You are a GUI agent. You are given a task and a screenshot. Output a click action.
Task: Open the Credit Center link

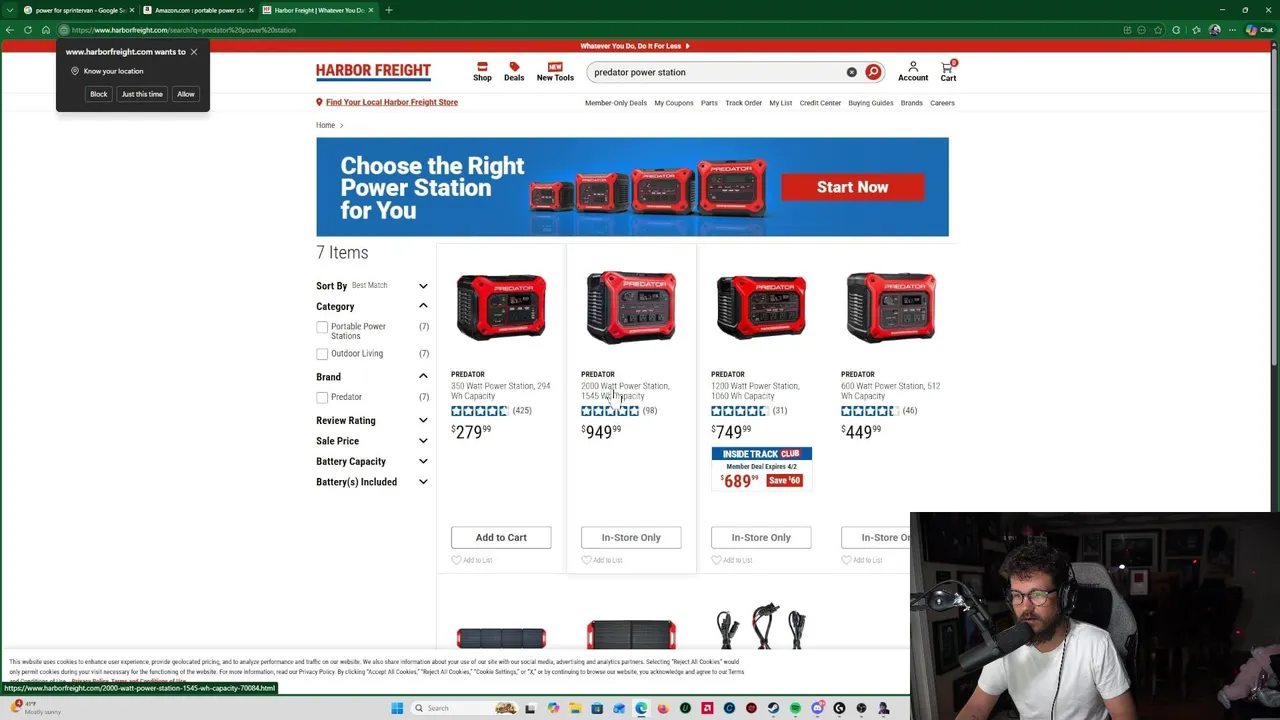click(820, 103)
